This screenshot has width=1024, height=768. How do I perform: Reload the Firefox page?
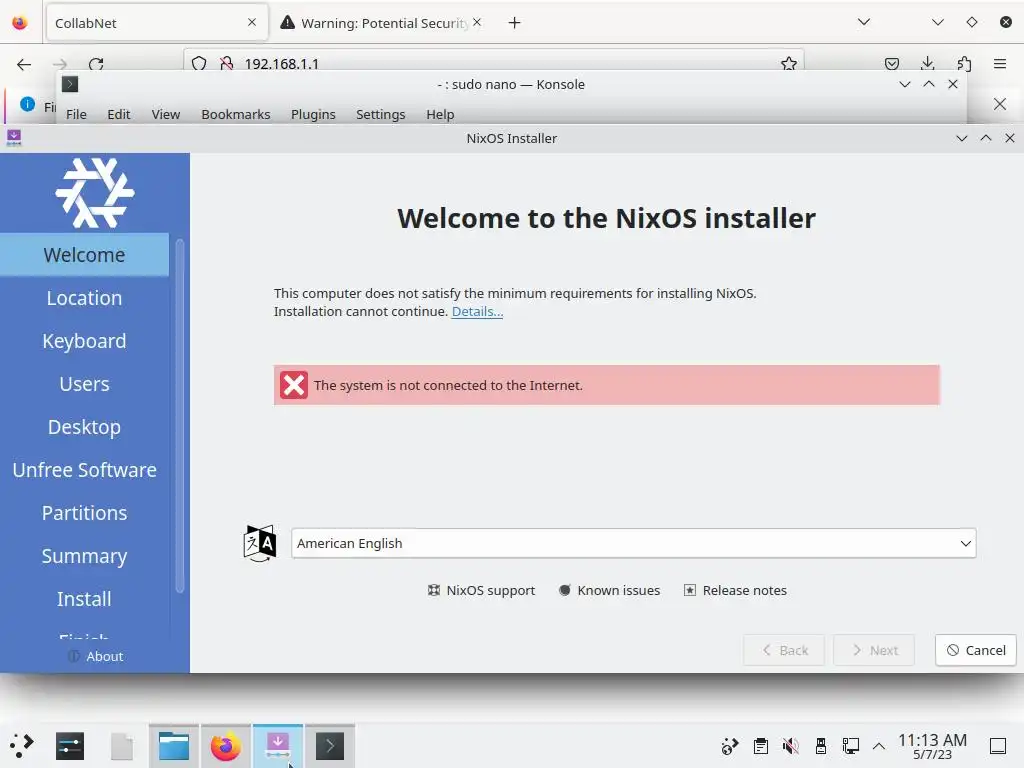(x=96, y=64)
